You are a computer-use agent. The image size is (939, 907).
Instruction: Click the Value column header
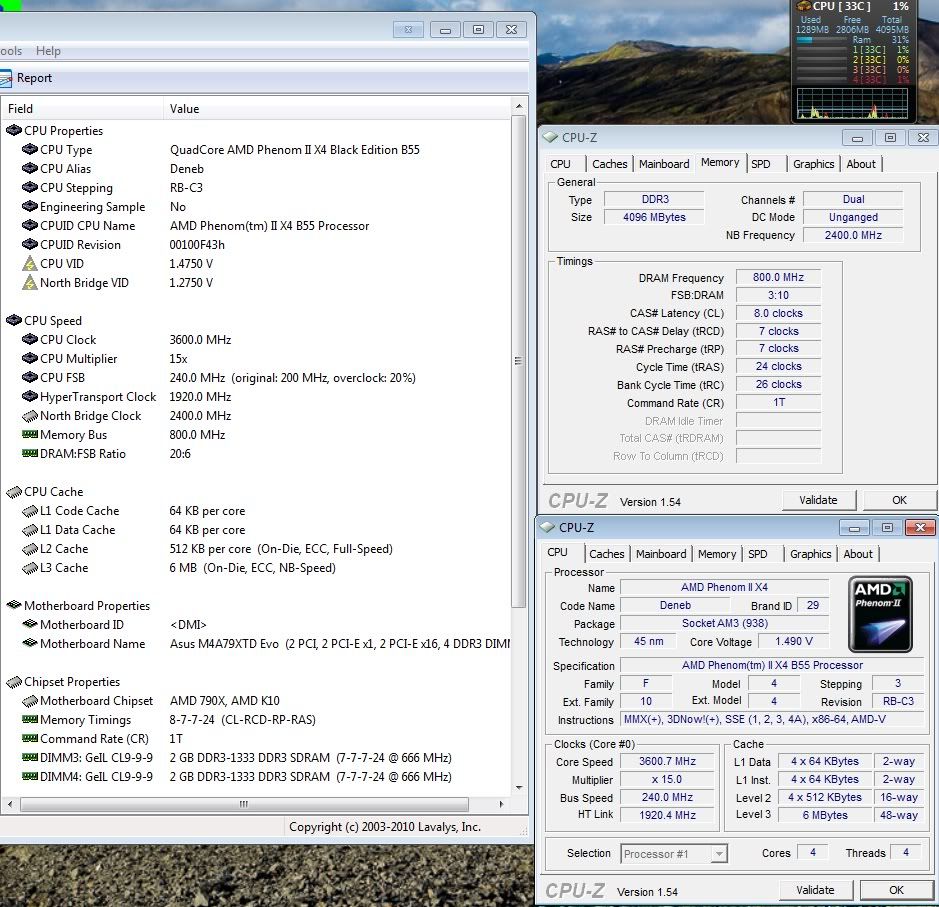click(336, 109)
